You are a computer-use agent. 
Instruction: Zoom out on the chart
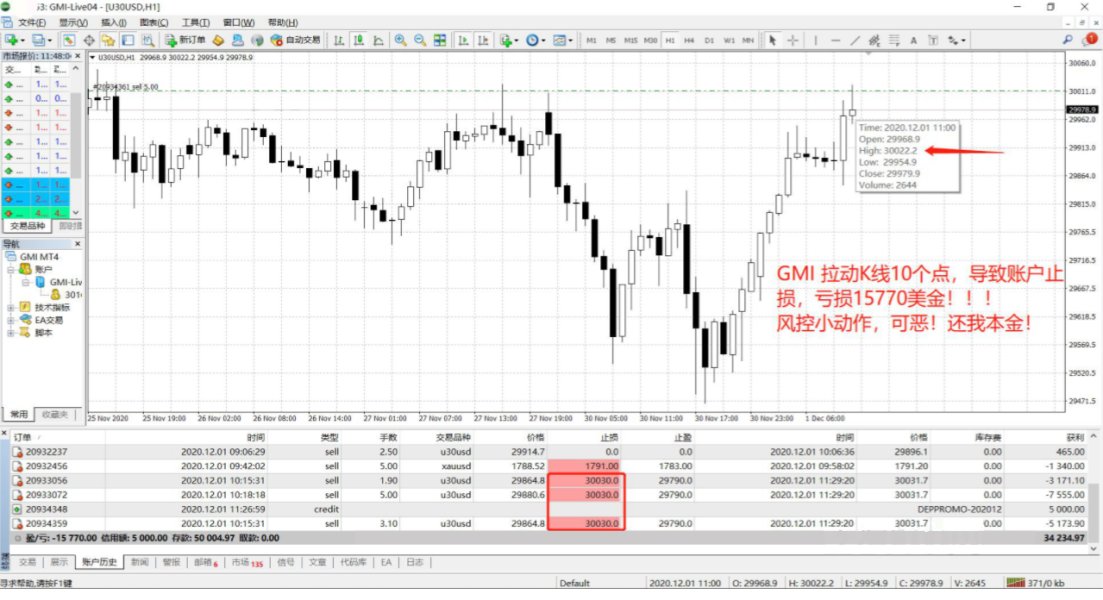point(420,40)
